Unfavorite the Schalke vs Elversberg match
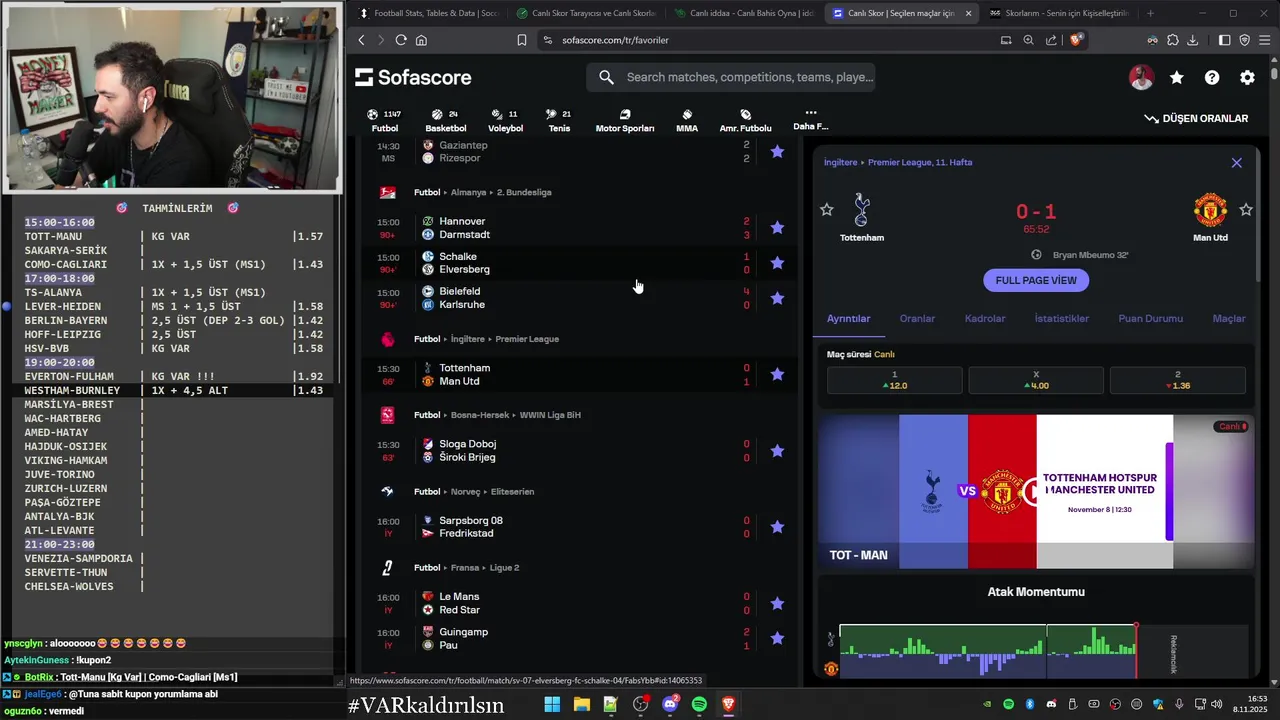Screen dimensions: 1280x720 click(x=777, y=263)
